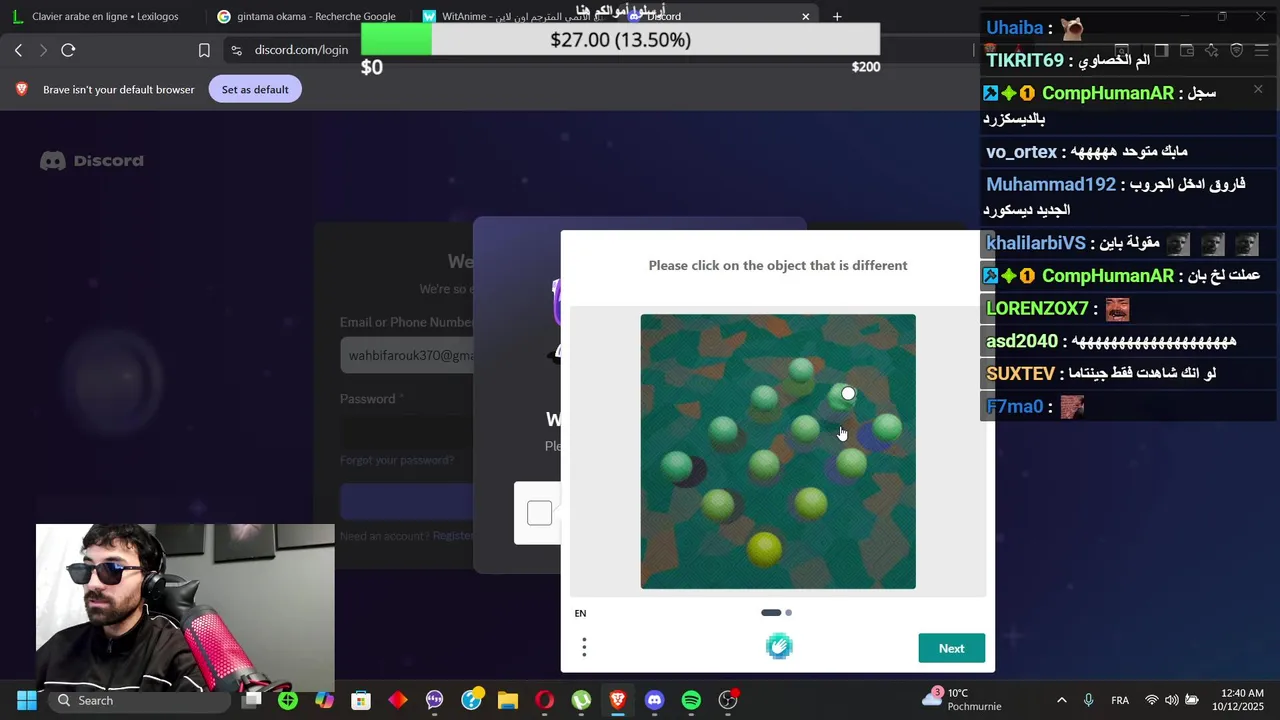Open Wi-Fi network settings in tray
The width and height of the screenshot is (1280, 720).
pyautogui.click(x=1152, y=700)
